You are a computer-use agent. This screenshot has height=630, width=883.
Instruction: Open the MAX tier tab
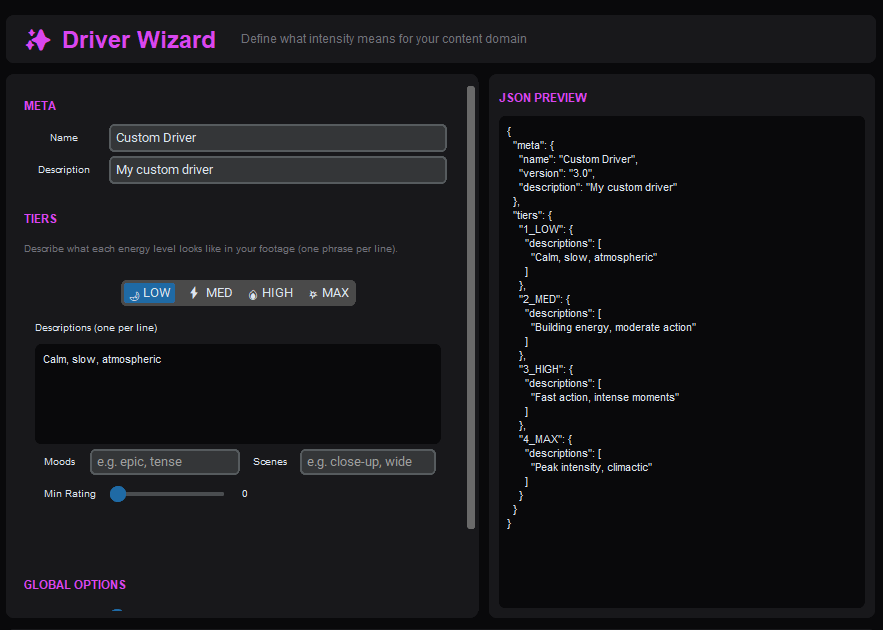click(328, 293)
